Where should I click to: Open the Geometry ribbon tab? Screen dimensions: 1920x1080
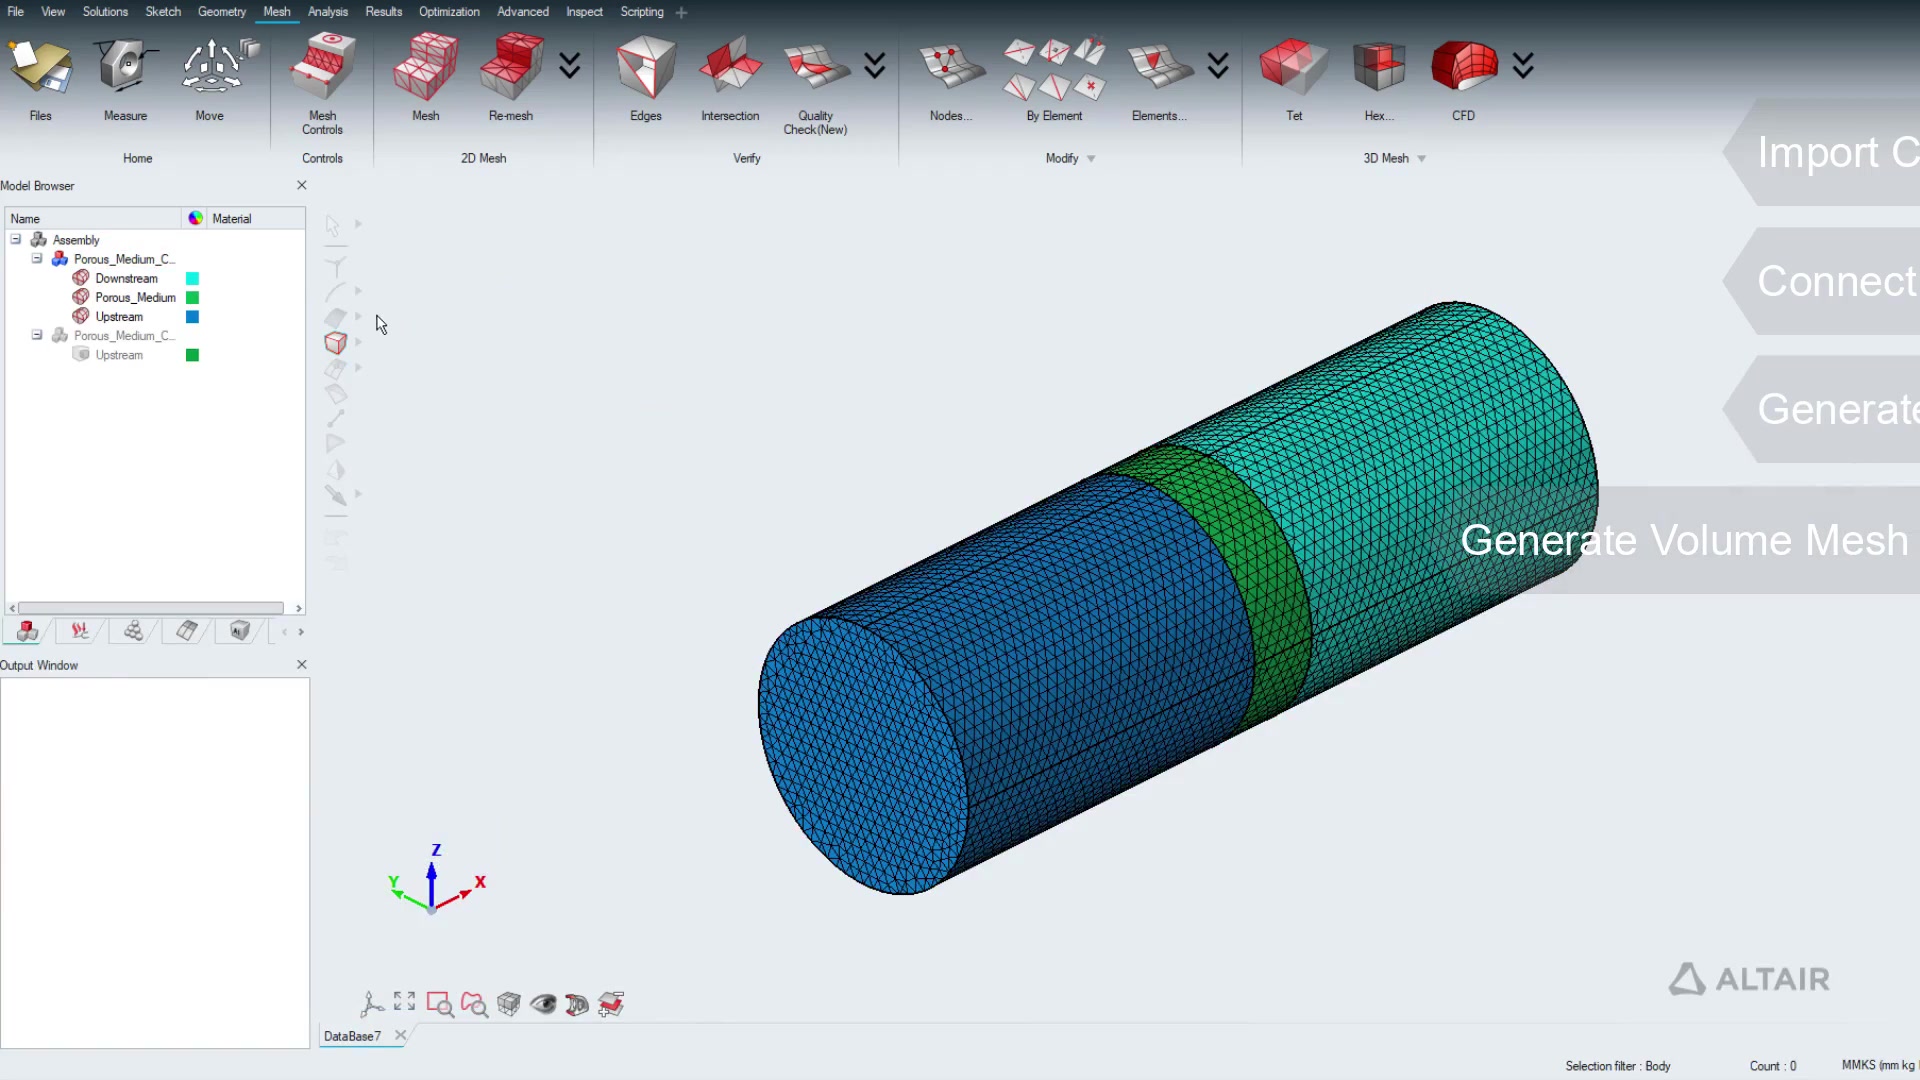click(221, 12)
